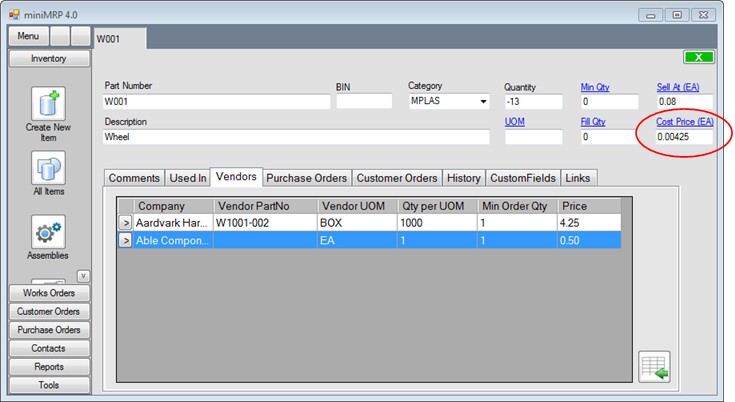Open the Reports sidebar button

[x=48, y=367]
